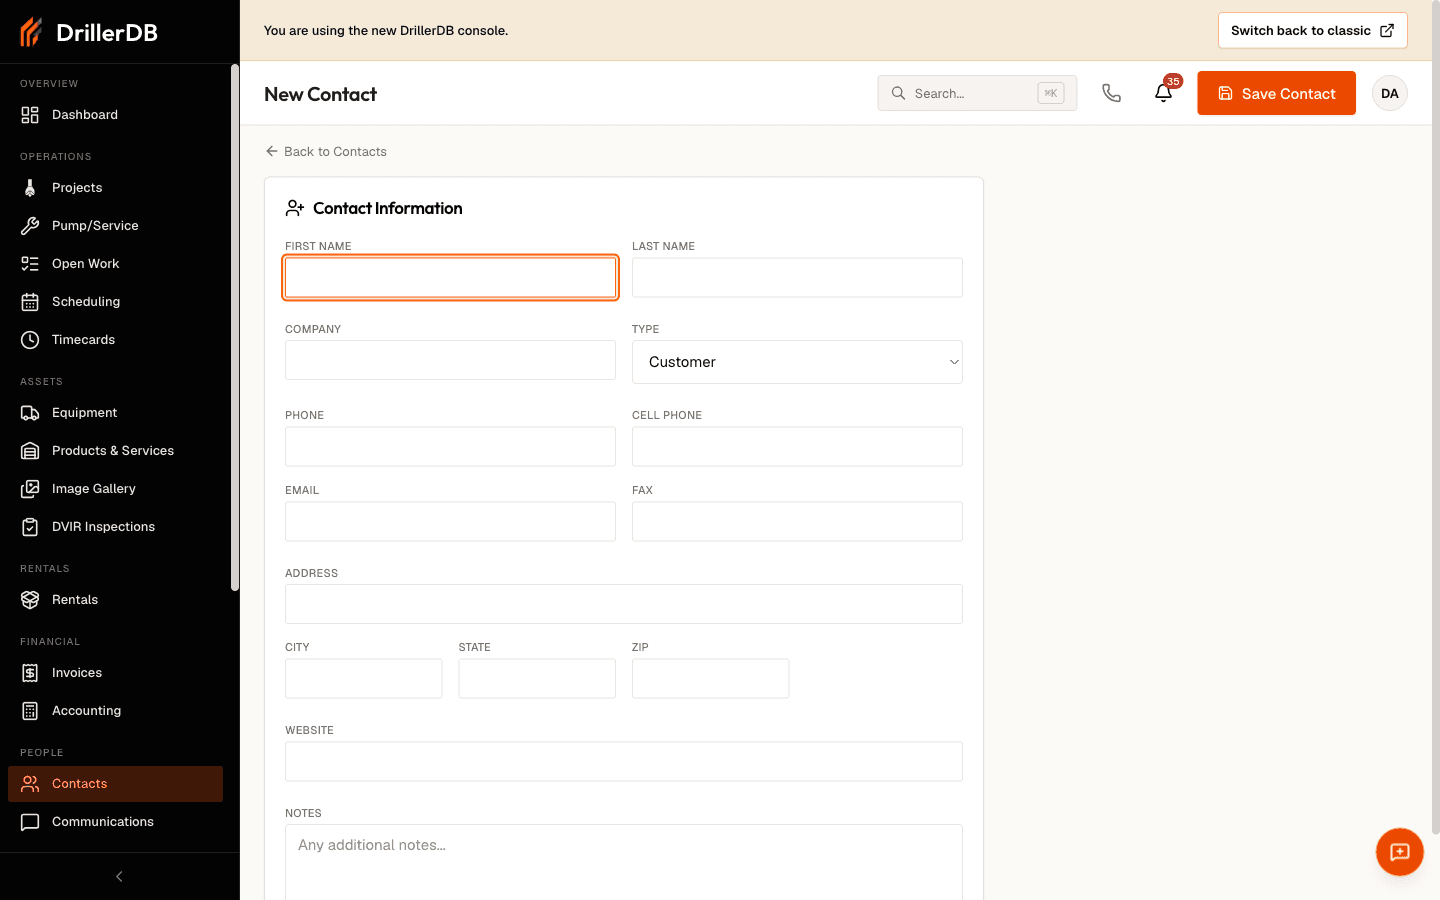The height and width of the screenshot is (900, 1440).
Task: Click the DVIR Inspections clipboard icon
Action: [x=30, y=527]
